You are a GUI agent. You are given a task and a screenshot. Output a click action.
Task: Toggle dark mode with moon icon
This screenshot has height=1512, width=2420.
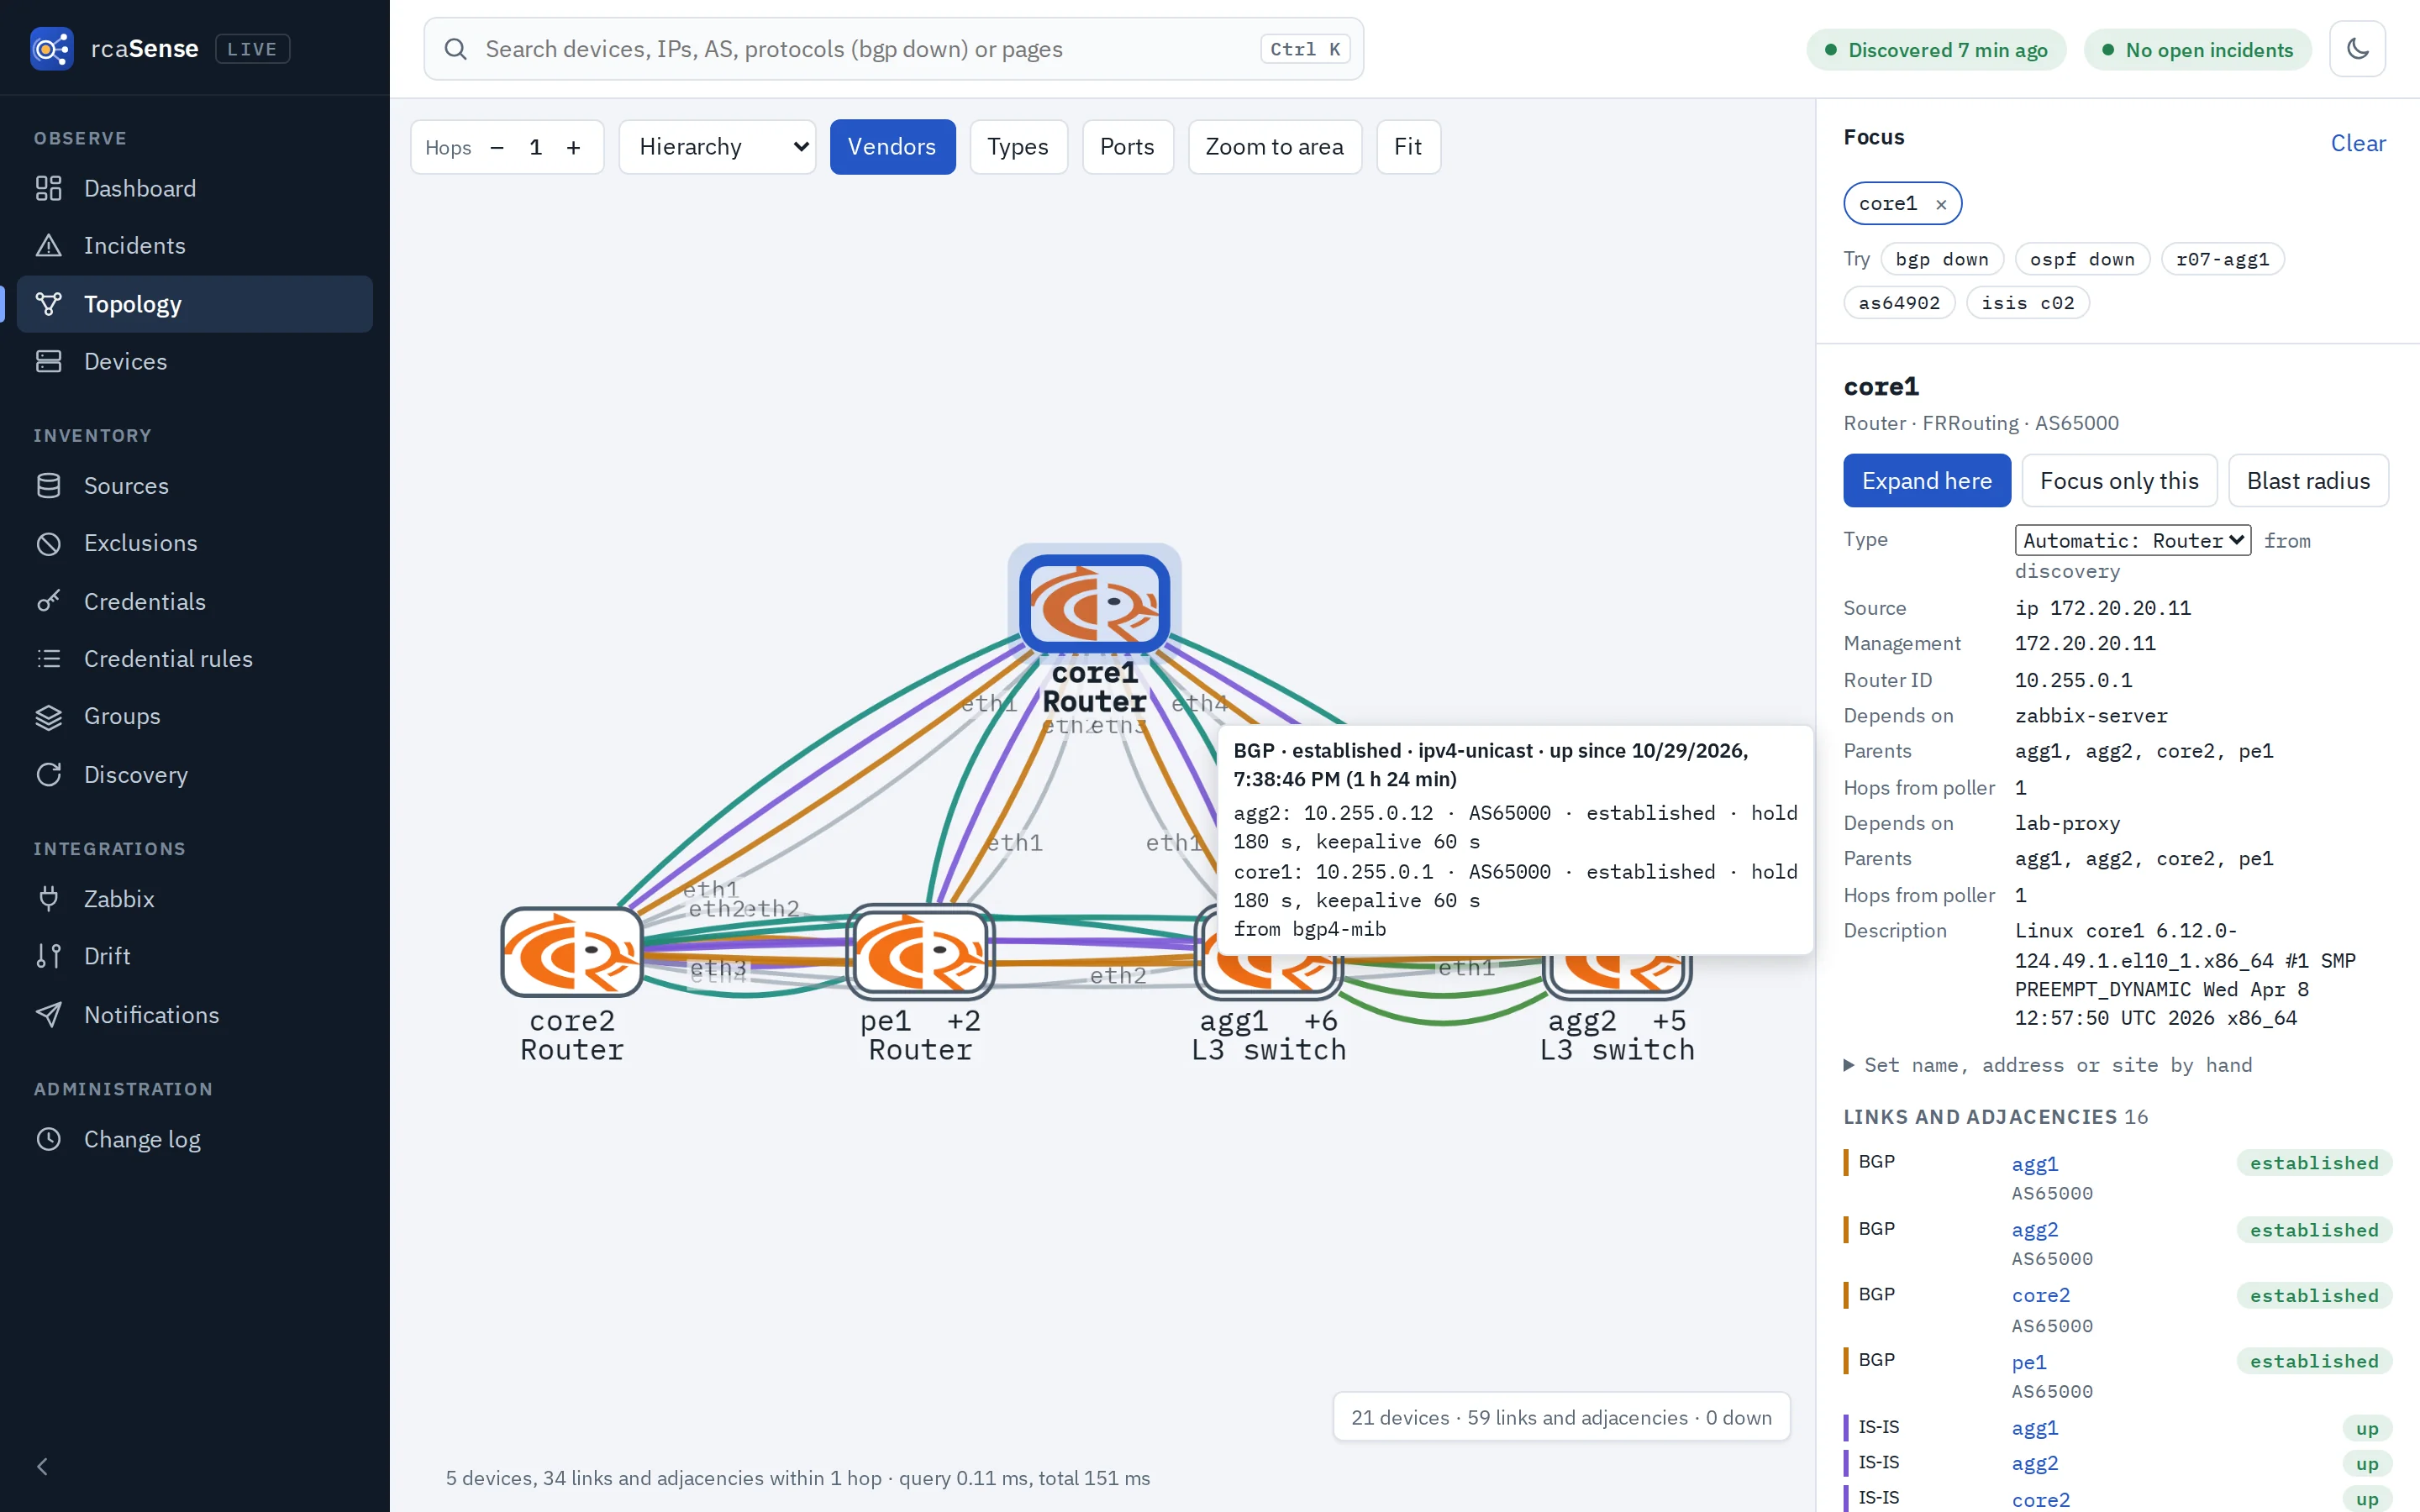click(2357, 49)
